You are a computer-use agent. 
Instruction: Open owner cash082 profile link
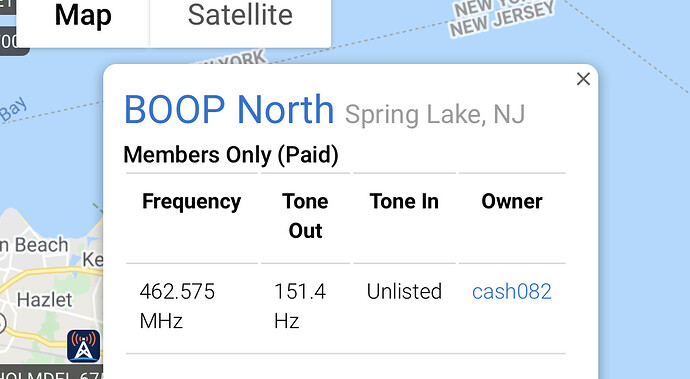(x=512, y=291)
